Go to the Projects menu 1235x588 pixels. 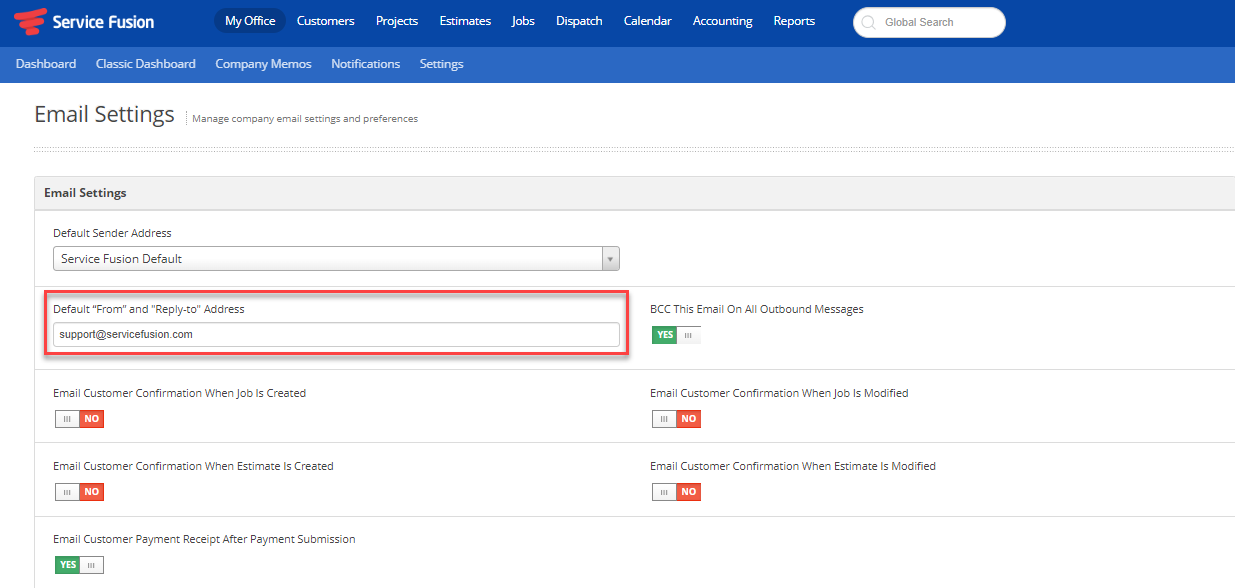click(x=397, y=21)
